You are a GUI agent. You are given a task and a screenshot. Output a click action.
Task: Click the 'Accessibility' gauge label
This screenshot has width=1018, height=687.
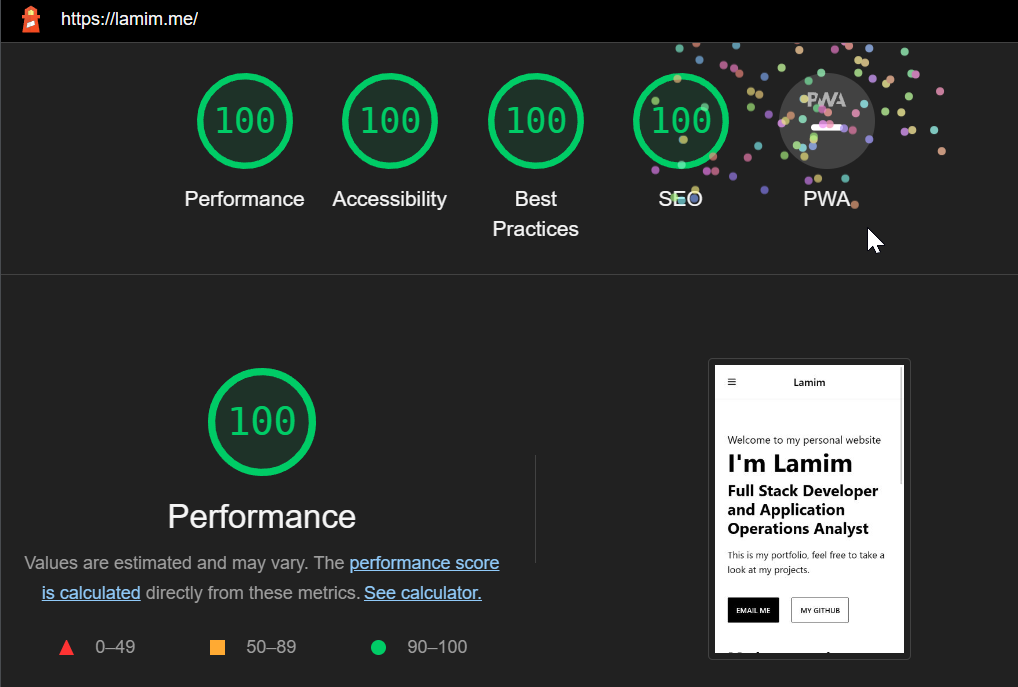390,199
